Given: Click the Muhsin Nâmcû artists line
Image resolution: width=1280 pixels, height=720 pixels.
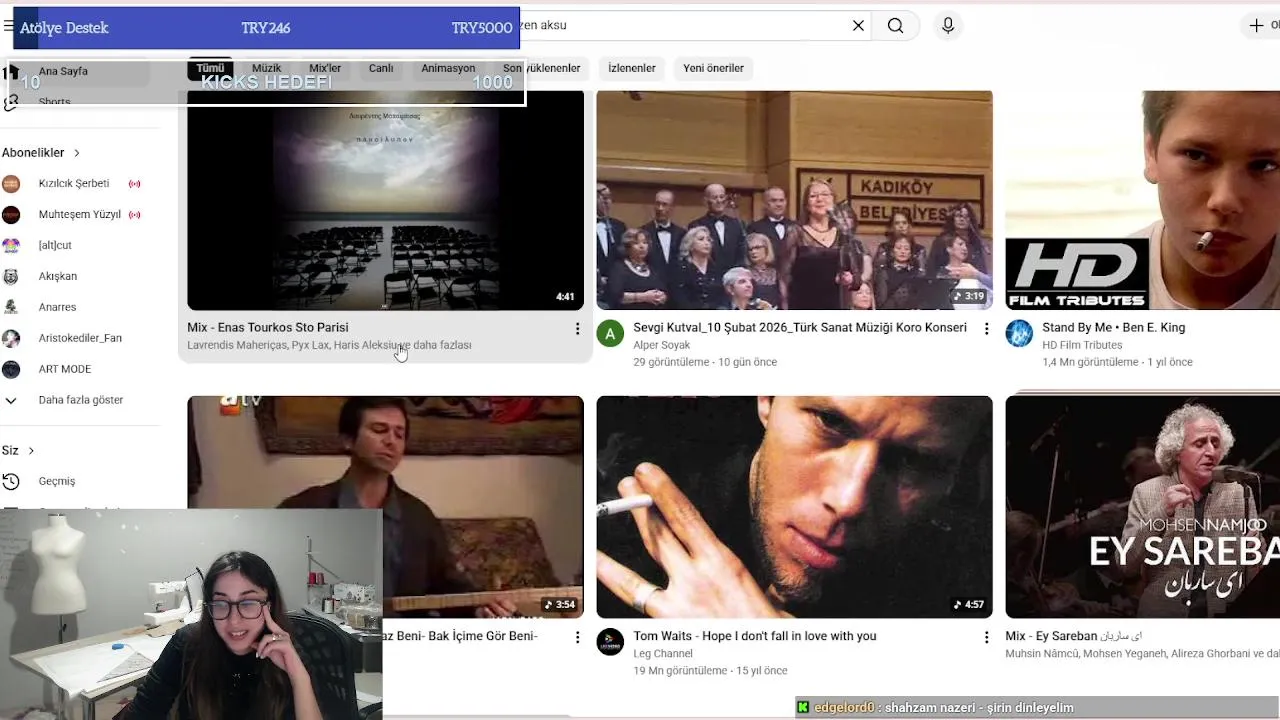Looking at the screenshot, I should (1142, 654).
